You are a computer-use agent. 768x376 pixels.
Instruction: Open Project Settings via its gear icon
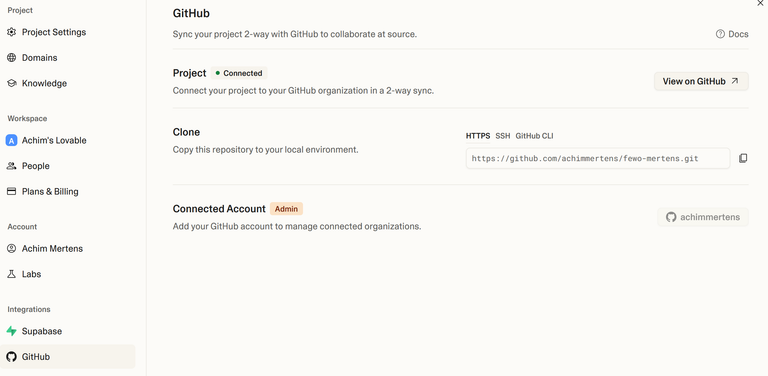(11, 32)
